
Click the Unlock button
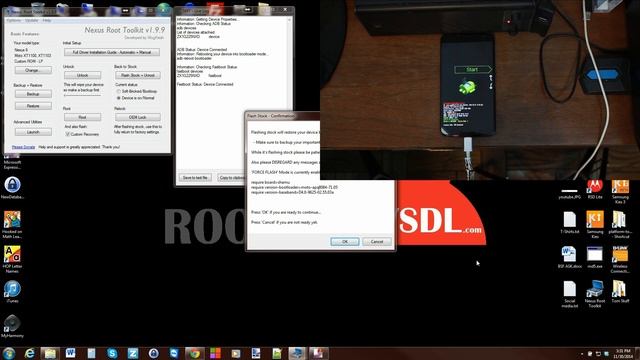point(82,75)
